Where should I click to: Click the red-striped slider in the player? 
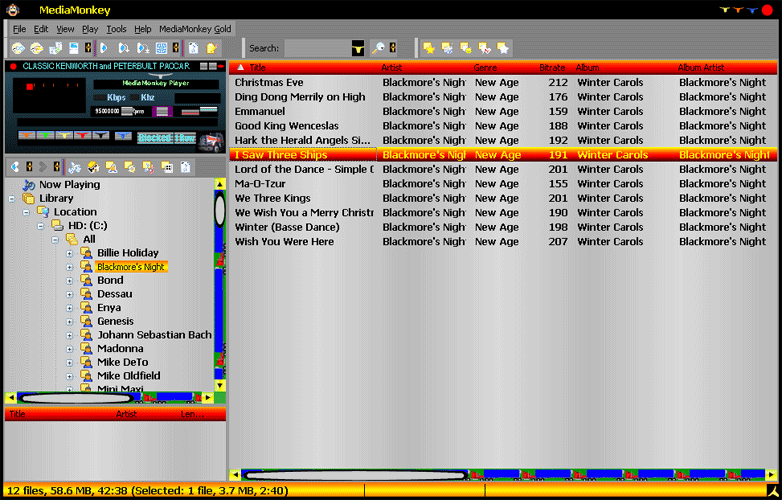pos(191,112)
